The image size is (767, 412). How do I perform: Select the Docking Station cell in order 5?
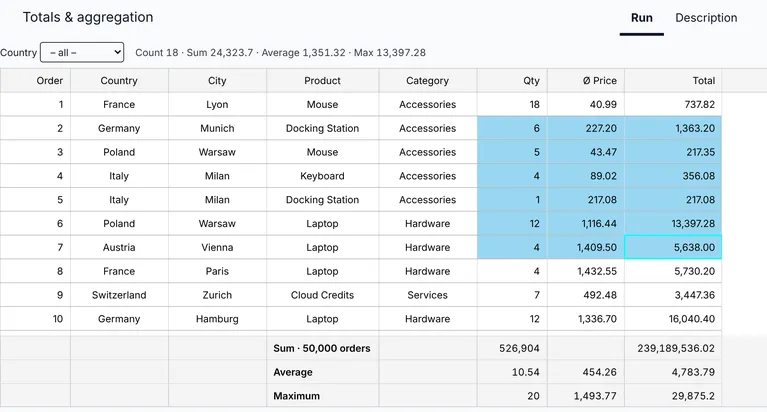click(323, 200)
